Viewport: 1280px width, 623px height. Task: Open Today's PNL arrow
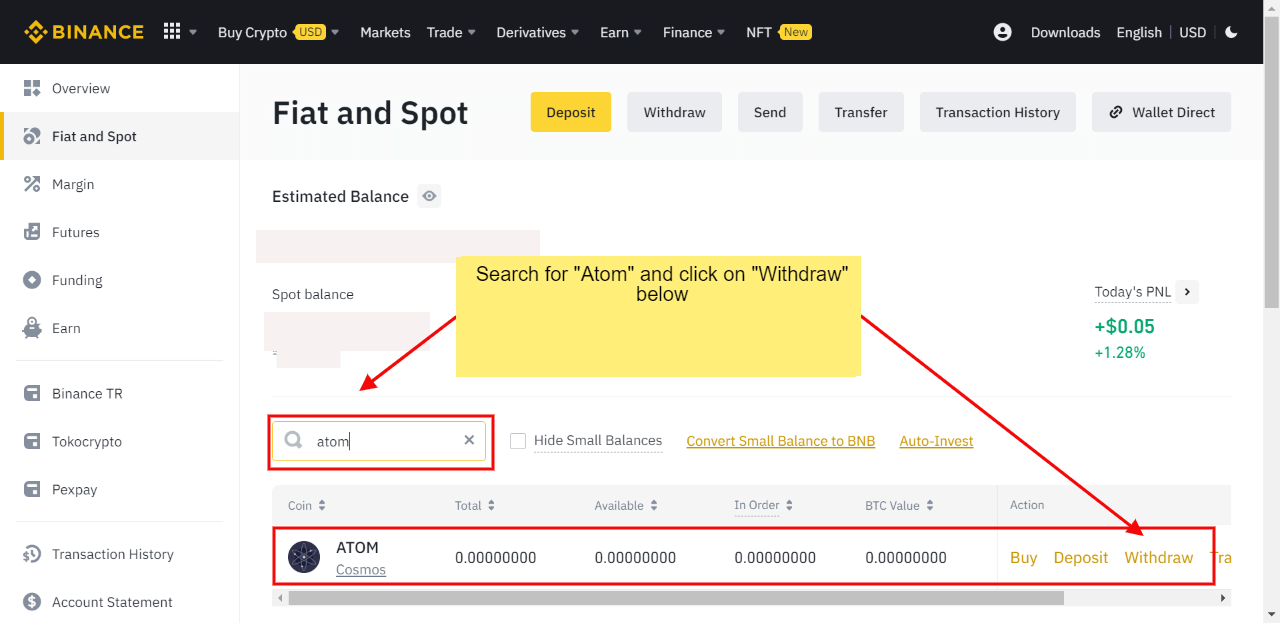[x=1187, y=292]
